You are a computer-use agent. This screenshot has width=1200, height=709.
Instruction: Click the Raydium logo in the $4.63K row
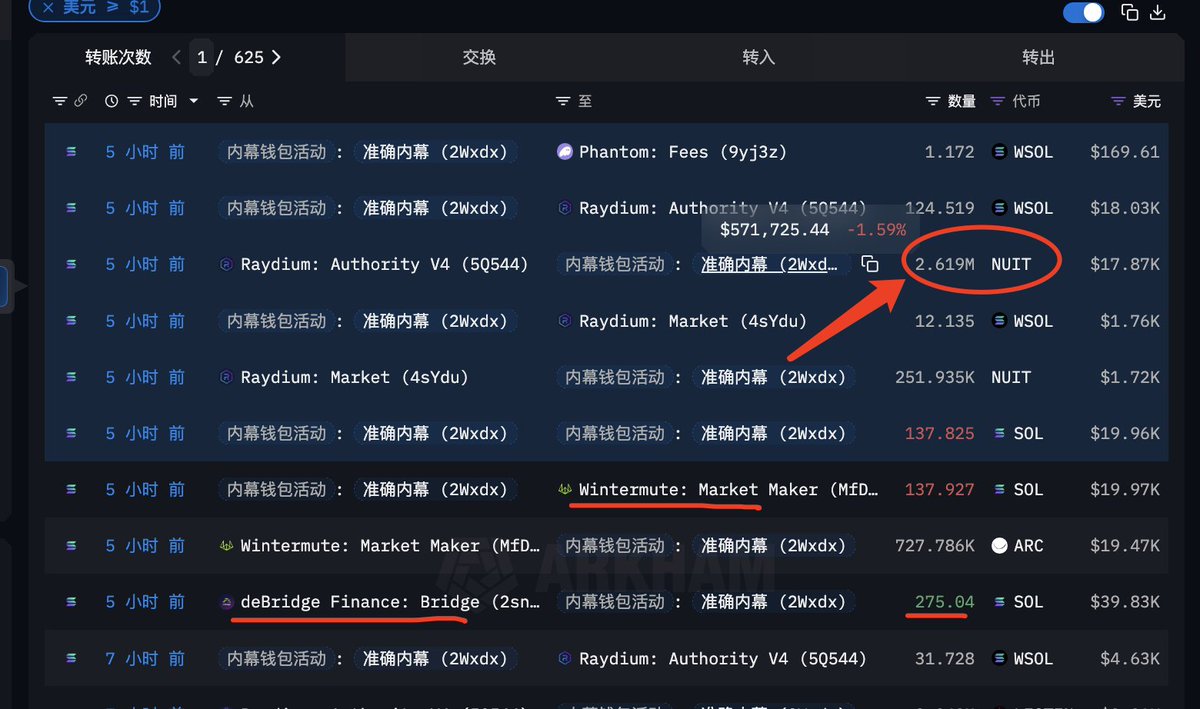pos(565,659)
